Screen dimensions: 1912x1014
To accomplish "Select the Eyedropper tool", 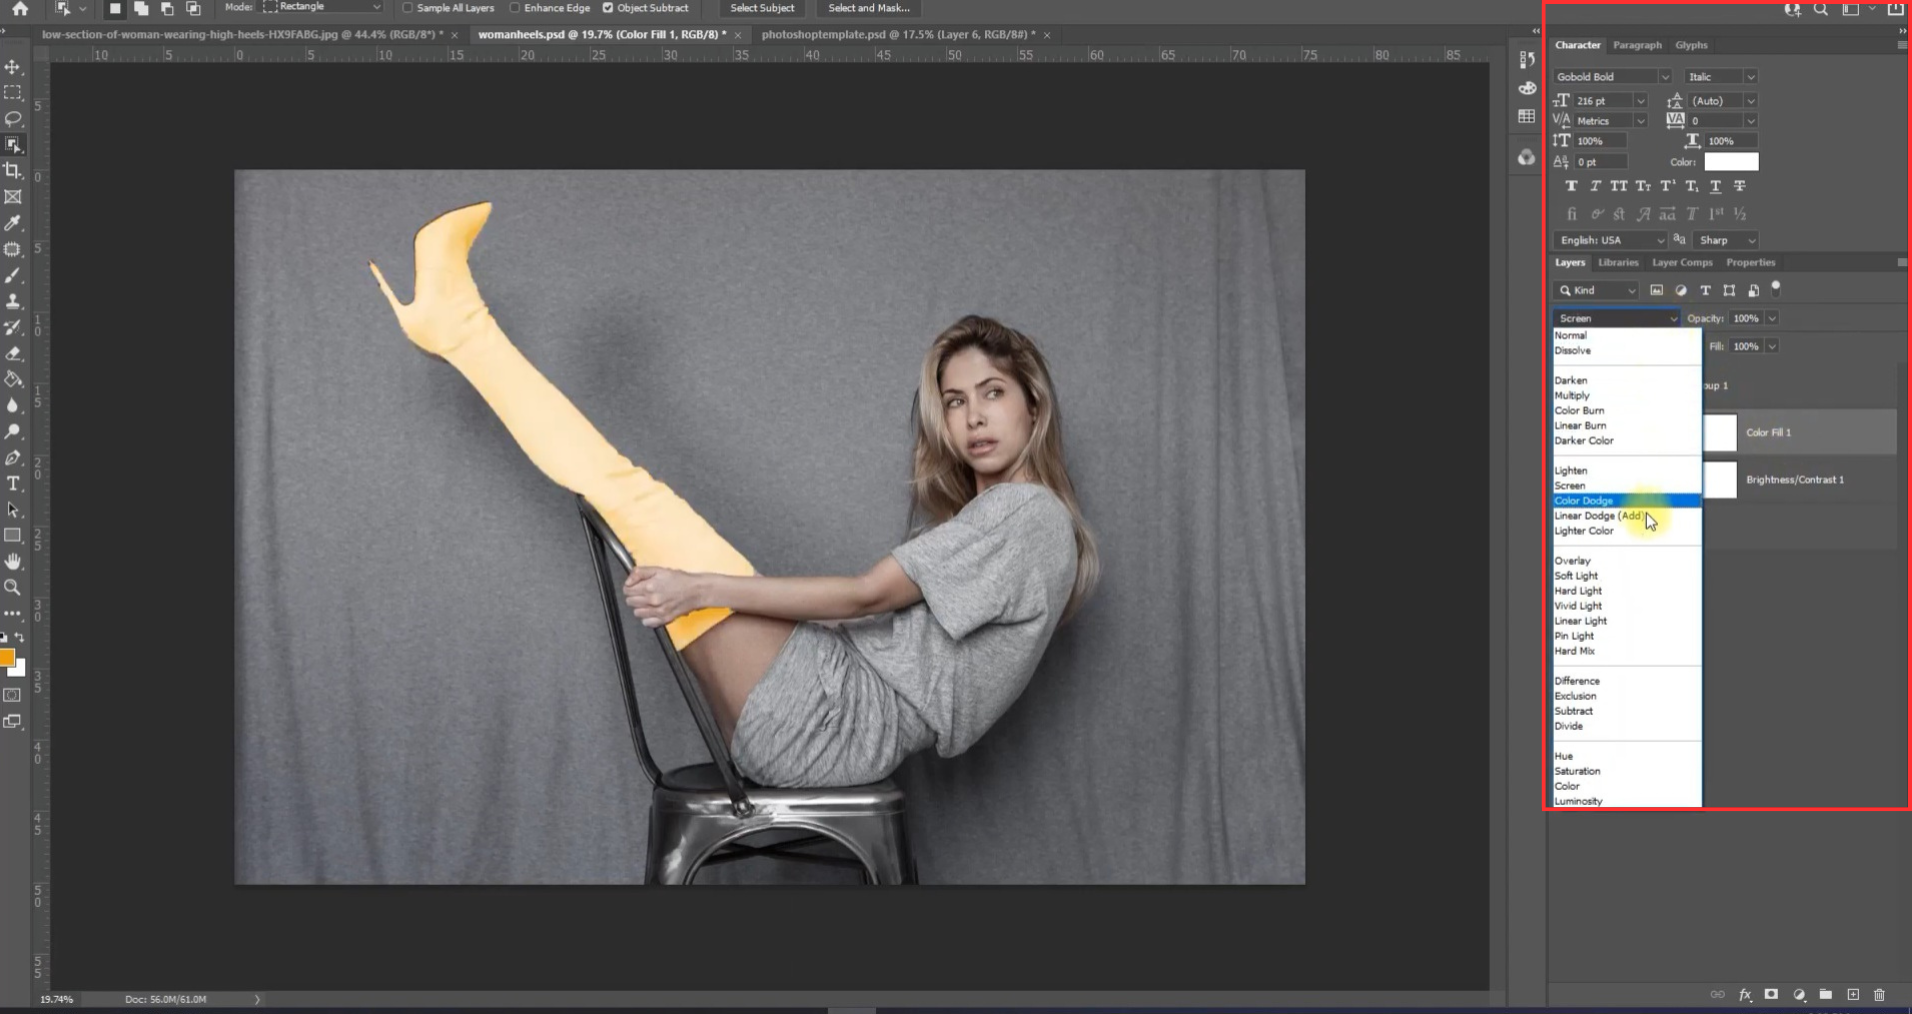I will click(13, 223).
